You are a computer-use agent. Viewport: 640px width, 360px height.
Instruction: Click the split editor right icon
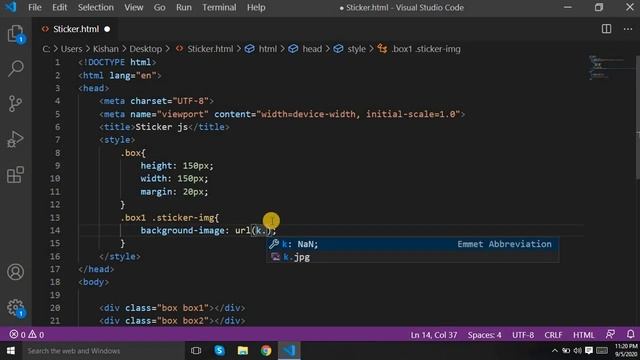(607, 29)
